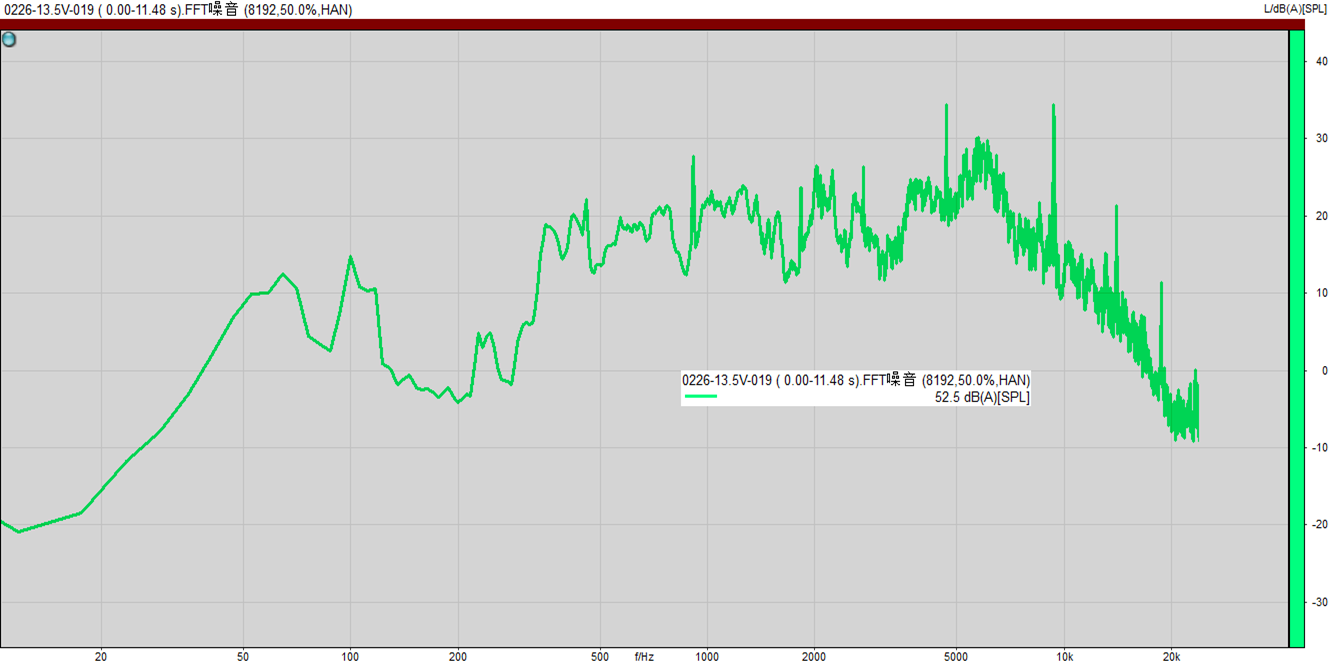Click the legend curve name text
This screenshot has height=665, width=1331.
[x=856, y=380]
